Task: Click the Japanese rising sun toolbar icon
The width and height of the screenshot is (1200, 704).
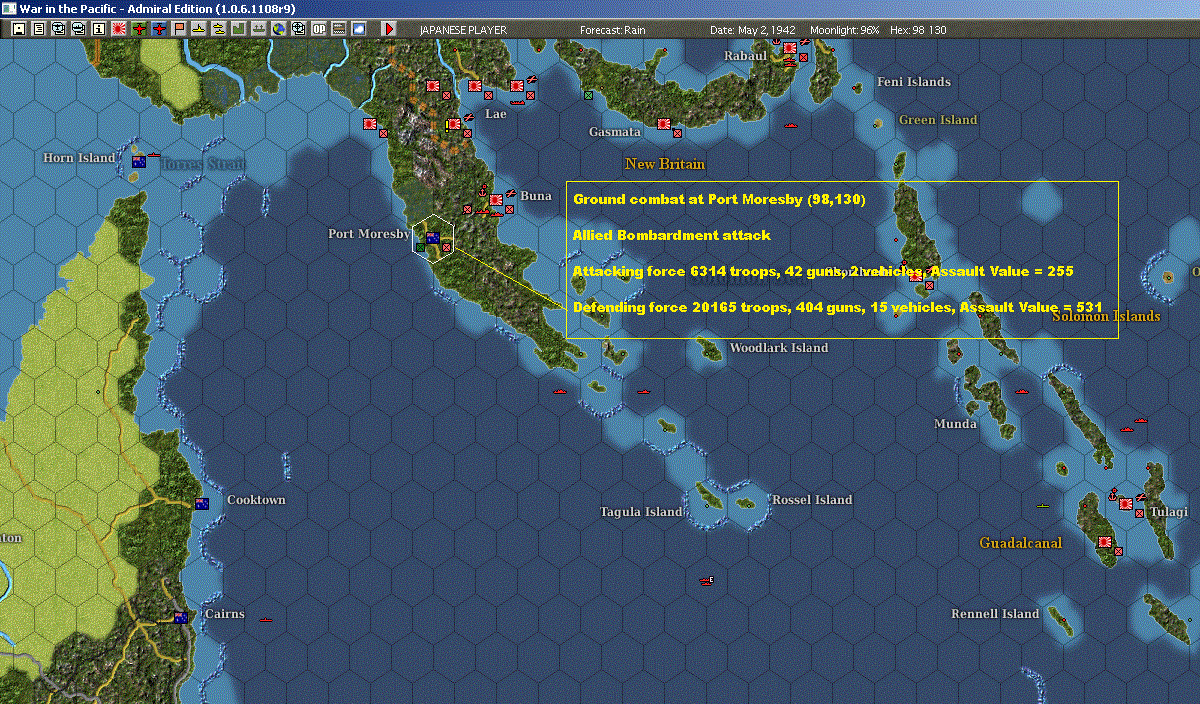Action: click(x=118, y=29)
